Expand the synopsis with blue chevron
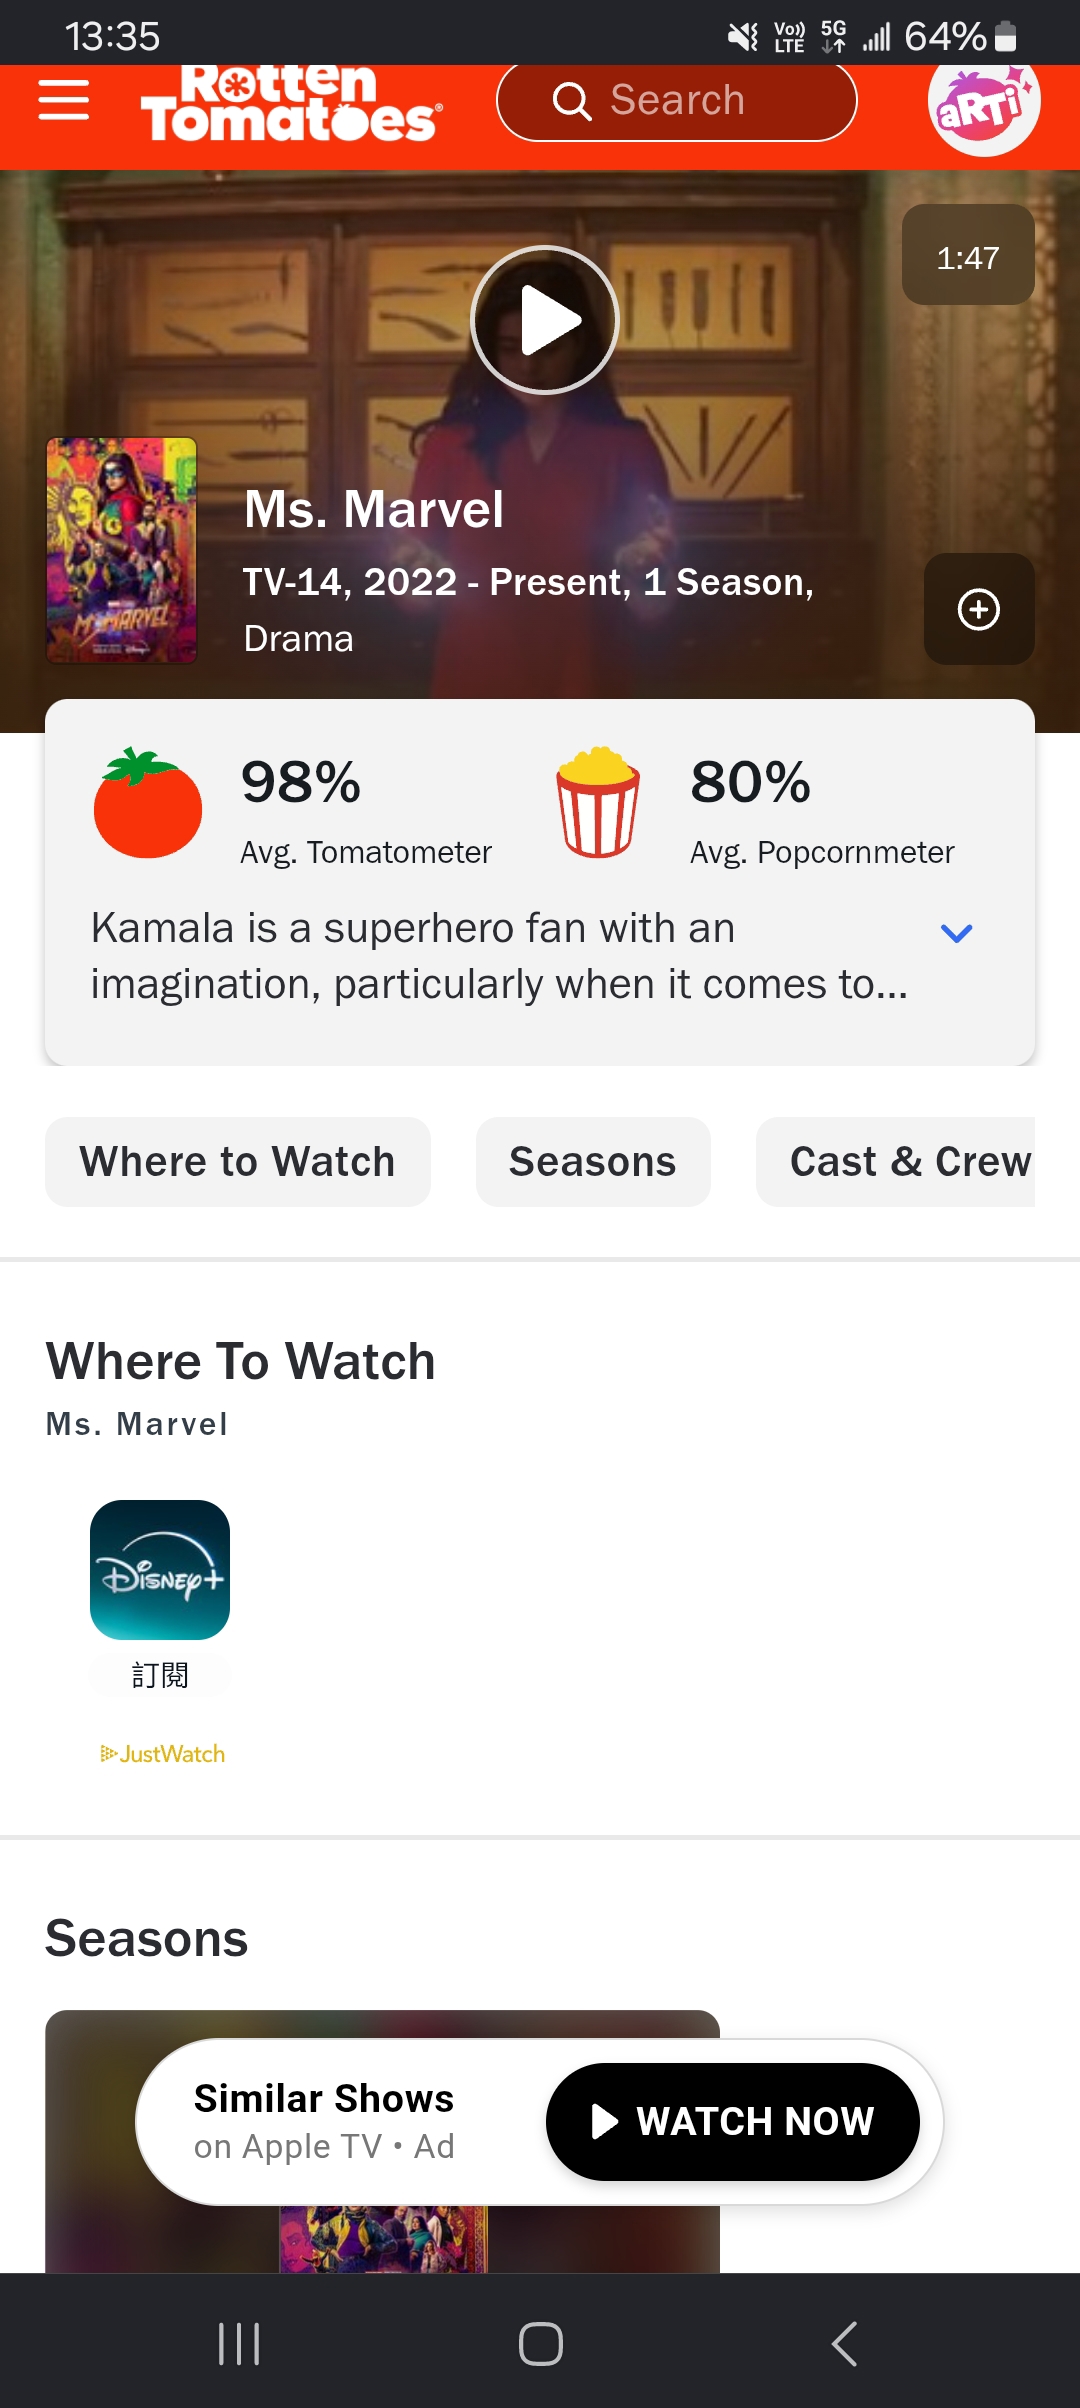The image size is (1080, 2408). [x=957, y=933]
